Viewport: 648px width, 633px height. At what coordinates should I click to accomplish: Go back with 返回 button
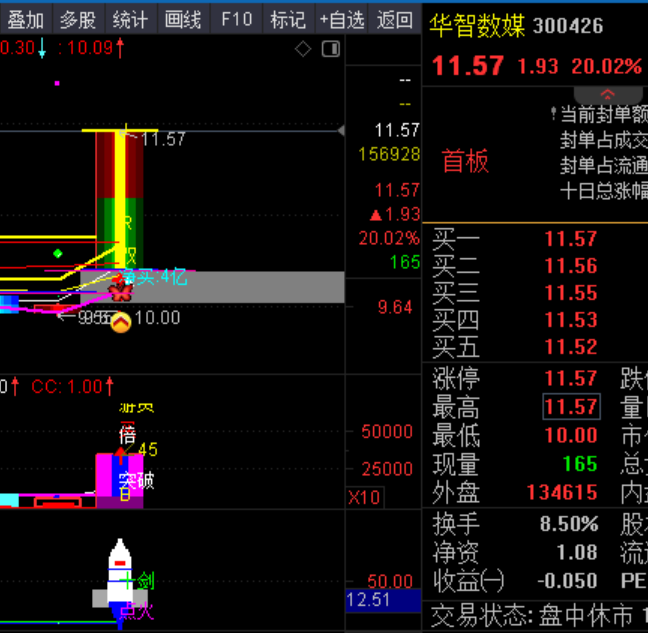[x=395, y=19]
